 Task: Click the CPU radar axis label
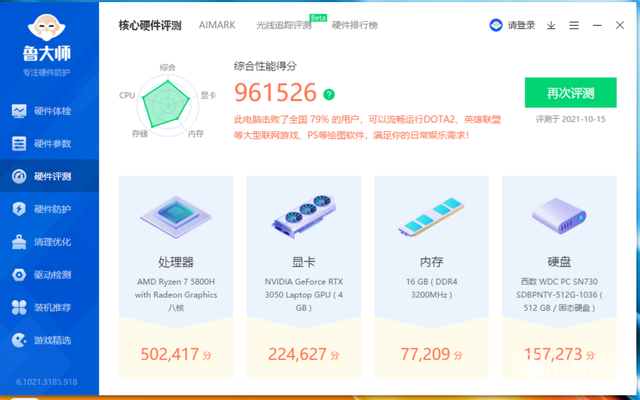tap(127, 95)
